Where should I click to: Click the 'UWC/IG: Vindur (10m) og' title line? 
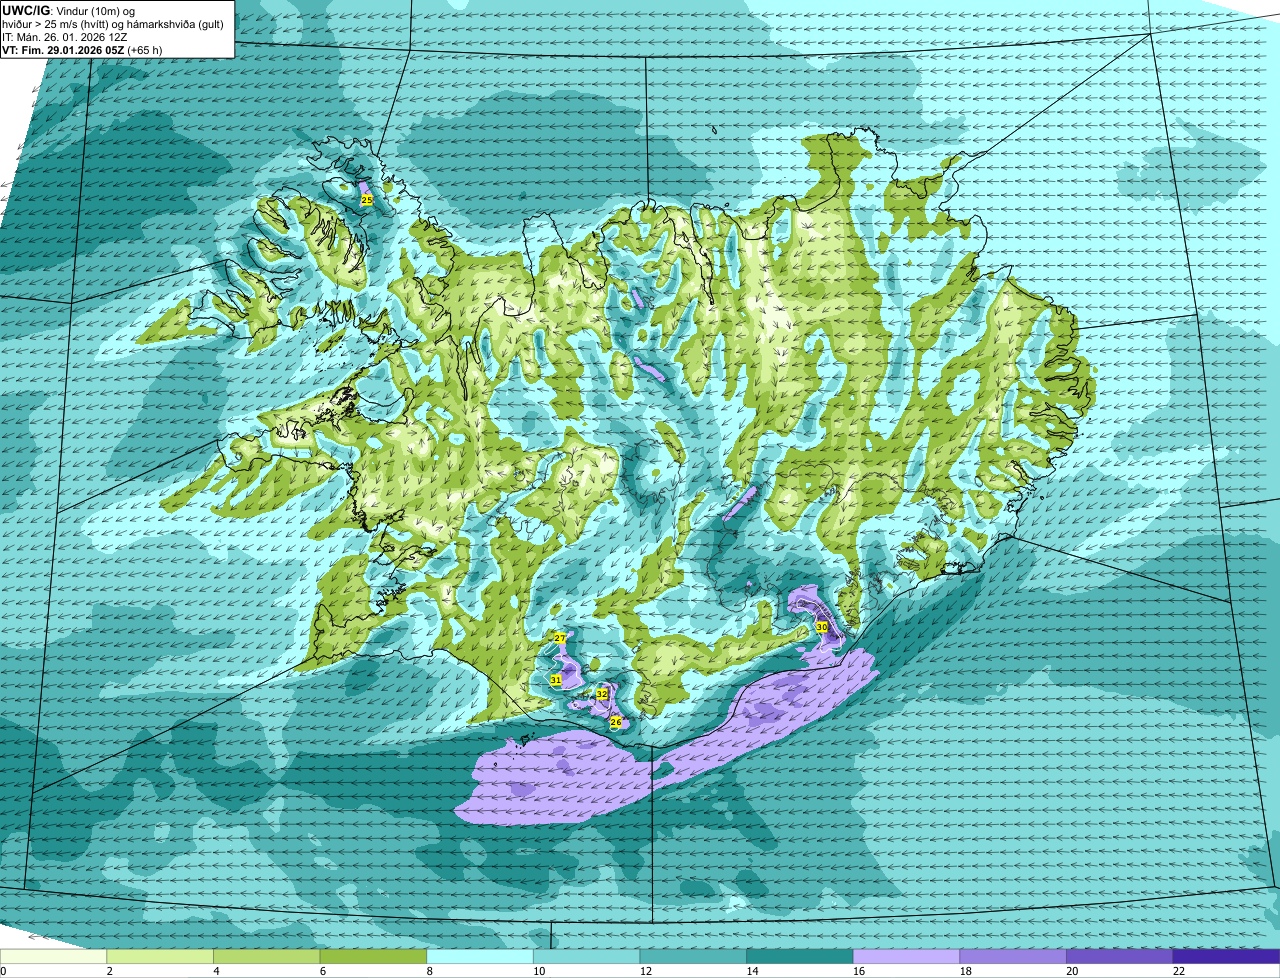pyautogui.click(x=69, y=10)
